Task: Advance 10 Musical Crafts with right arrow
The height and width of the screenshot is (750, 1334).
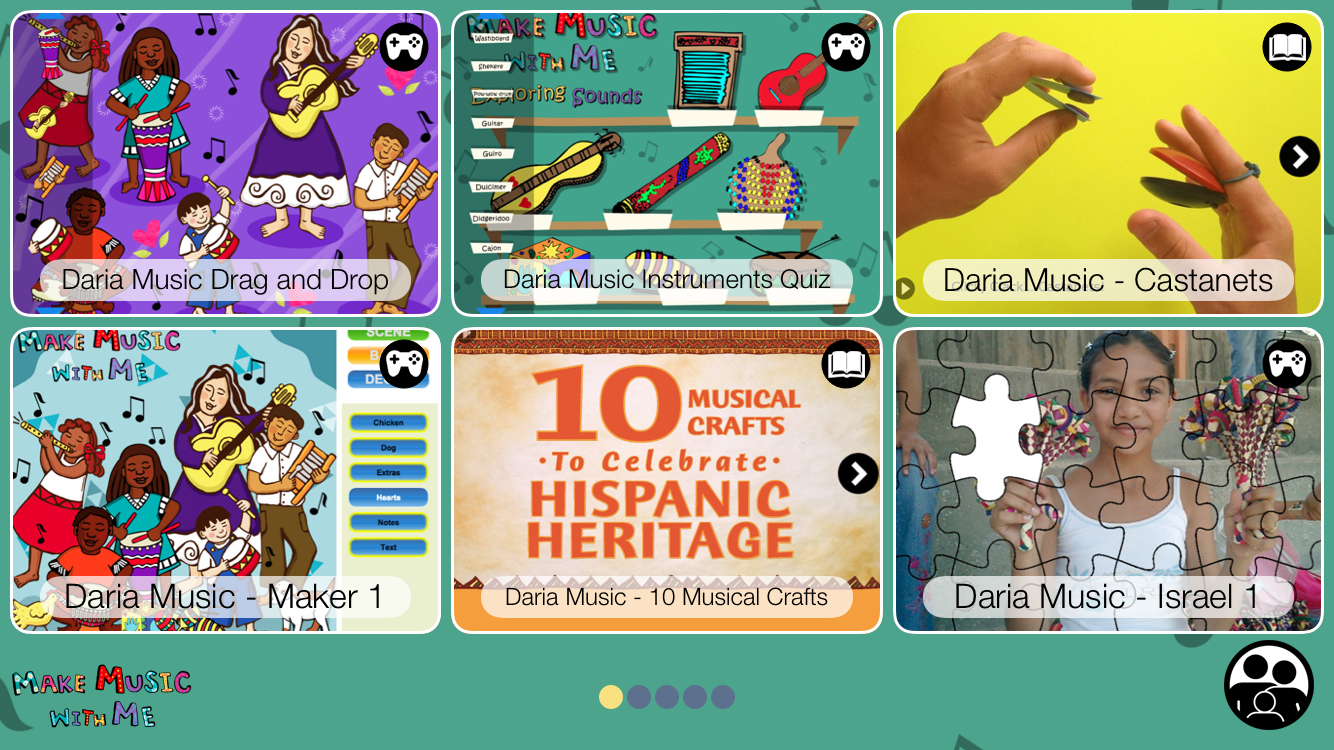Action: point(858,474)
